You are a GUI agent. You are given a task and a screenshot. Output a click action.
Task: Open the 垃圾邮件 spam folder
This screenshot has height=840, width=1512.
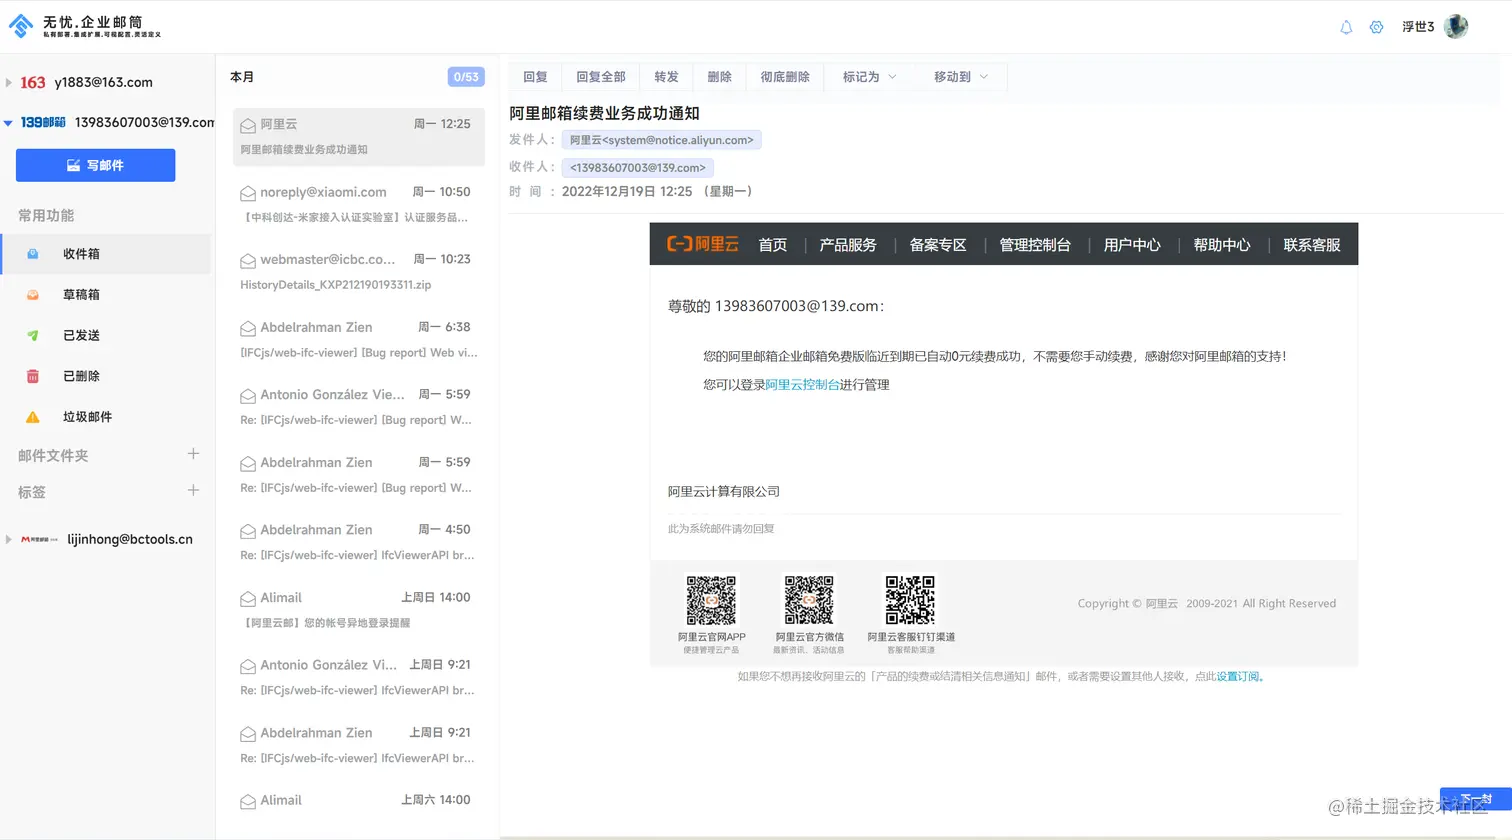pyautogui.click(x=106, y=417)
